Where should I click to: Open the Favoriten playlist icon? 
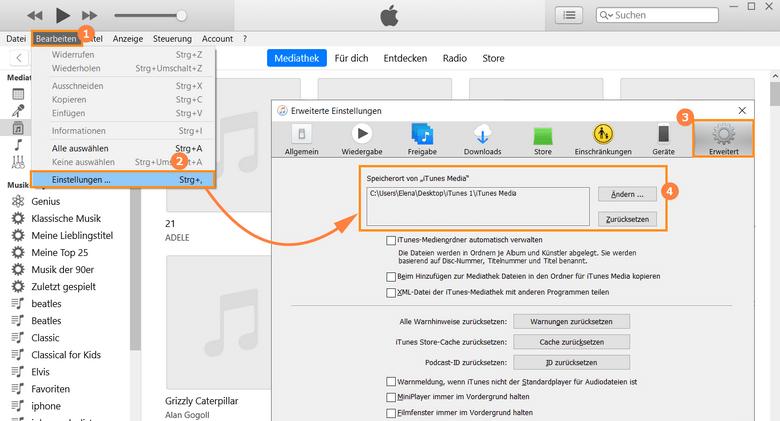click(x=18, y=389)
